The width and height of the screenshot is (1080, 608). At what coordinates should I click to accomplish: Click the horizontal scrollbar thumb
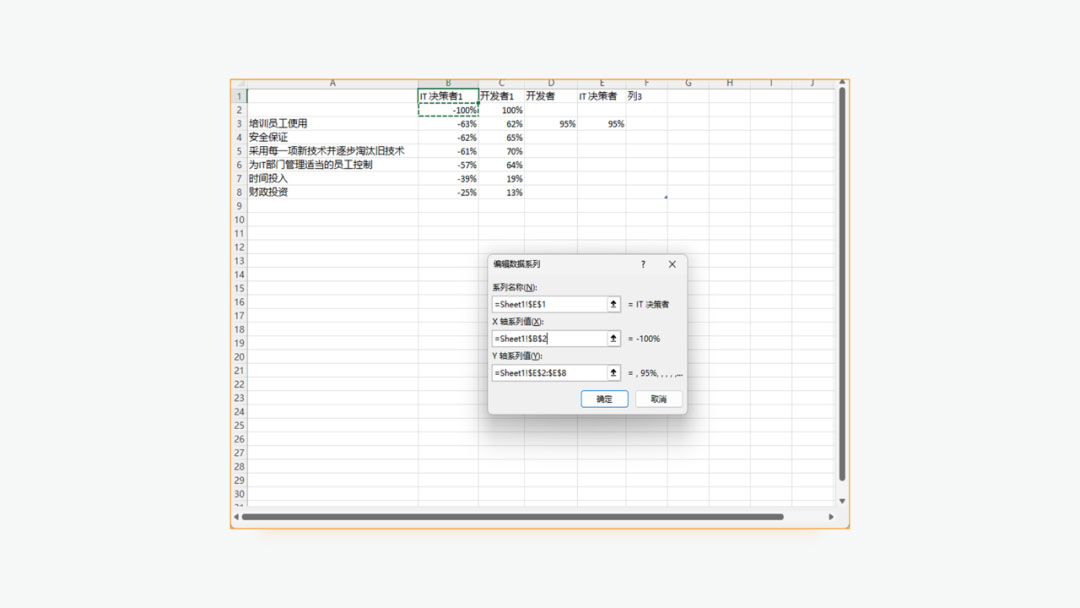(513, 516)
